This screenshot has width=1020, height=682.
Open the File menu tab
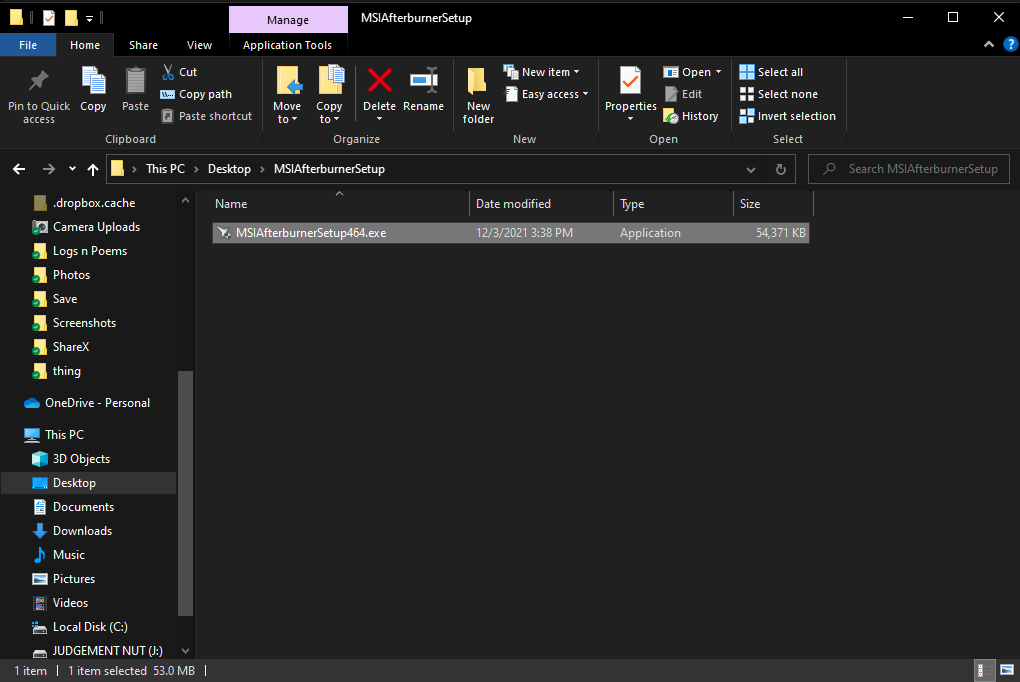click(28, 45)
